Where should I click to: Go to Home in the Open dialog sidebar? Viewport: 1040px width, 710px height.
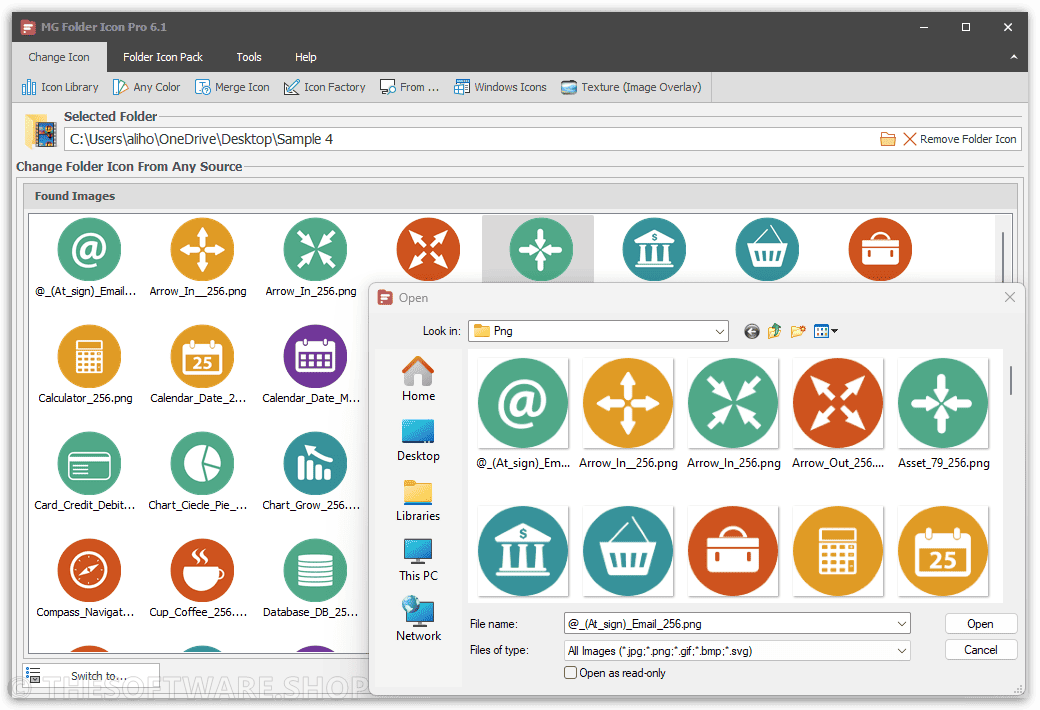419,380
